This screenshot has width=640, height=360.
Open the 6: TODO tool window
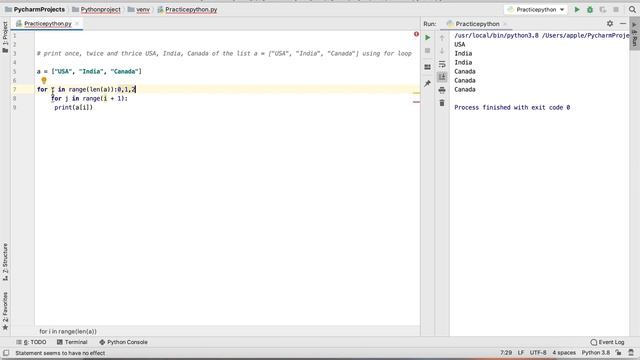[31, 342]
